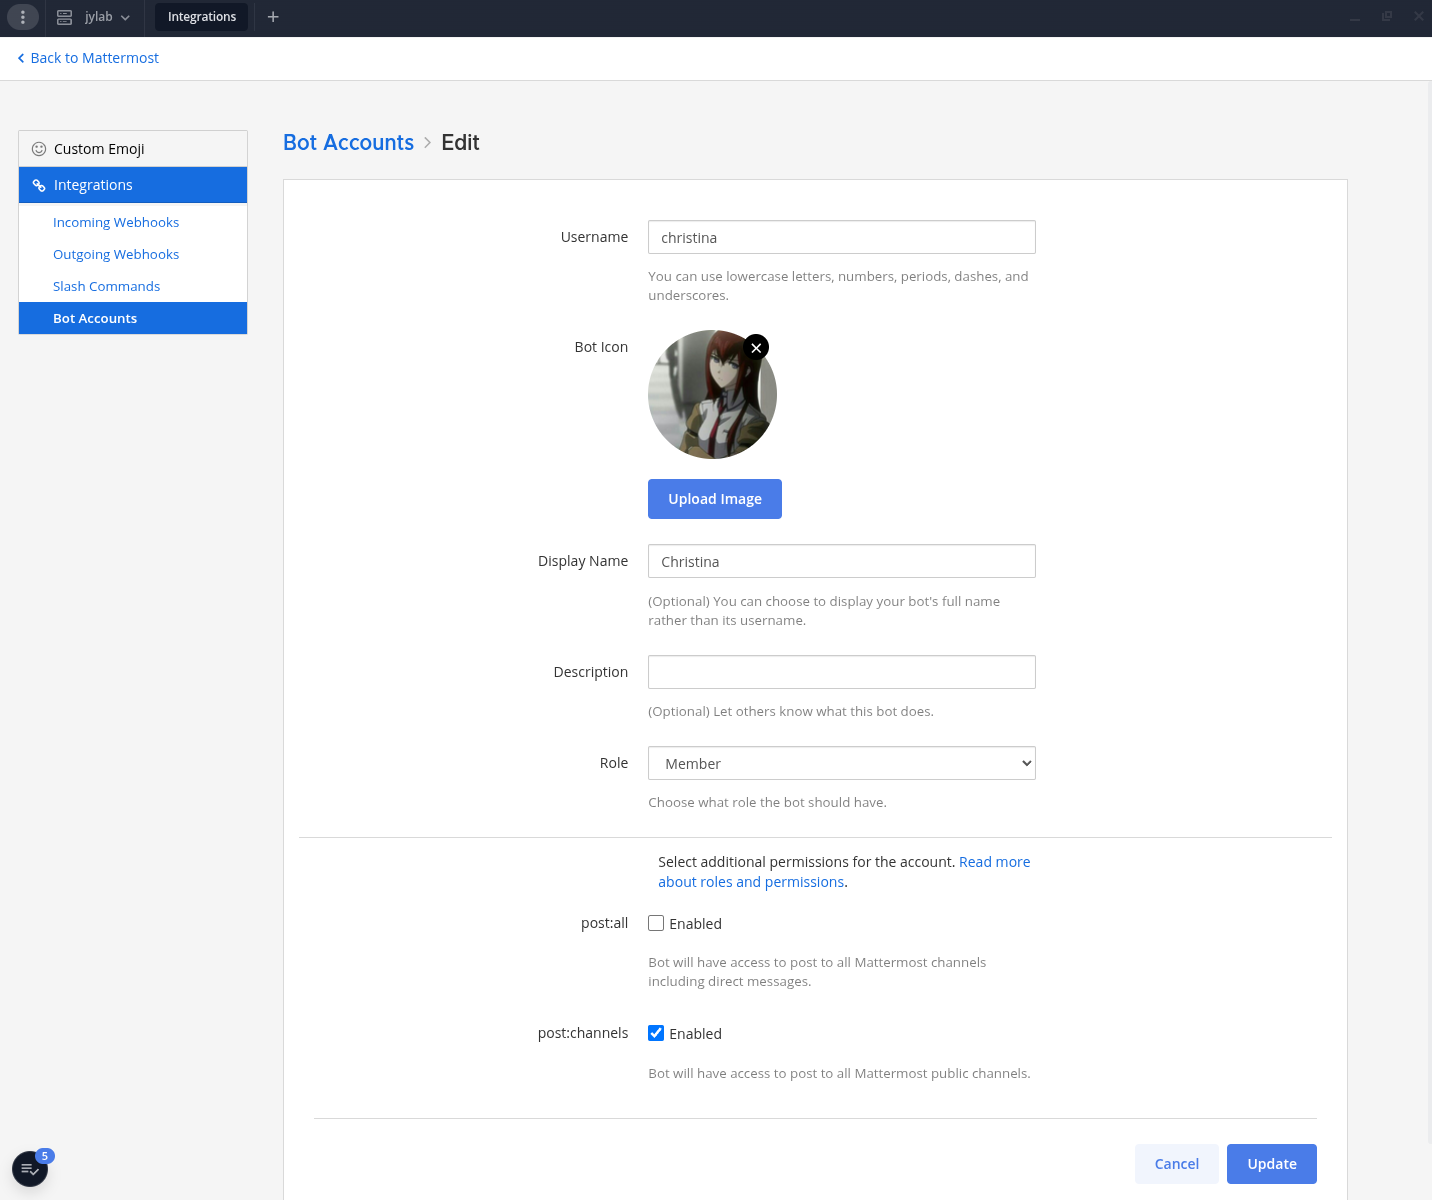The image size is (1432, 1200).
Task: Click the vertical dots menu icon top left
Action: [22, 17]
